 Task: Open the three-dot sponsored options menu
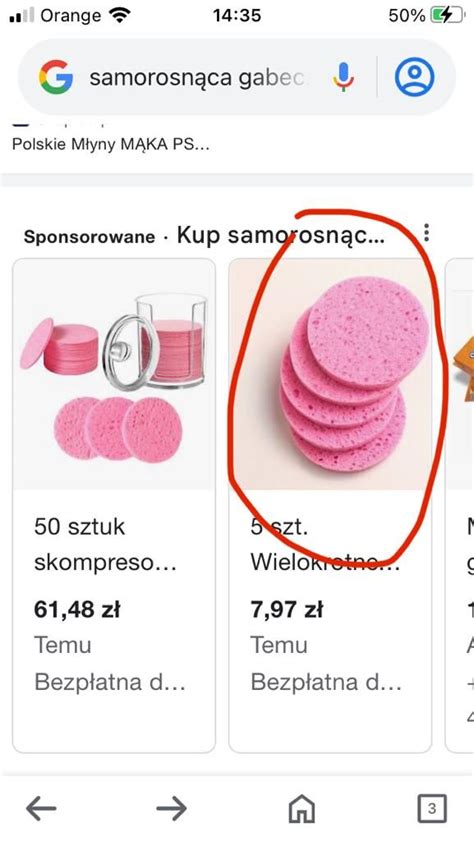tap(426, 233)
